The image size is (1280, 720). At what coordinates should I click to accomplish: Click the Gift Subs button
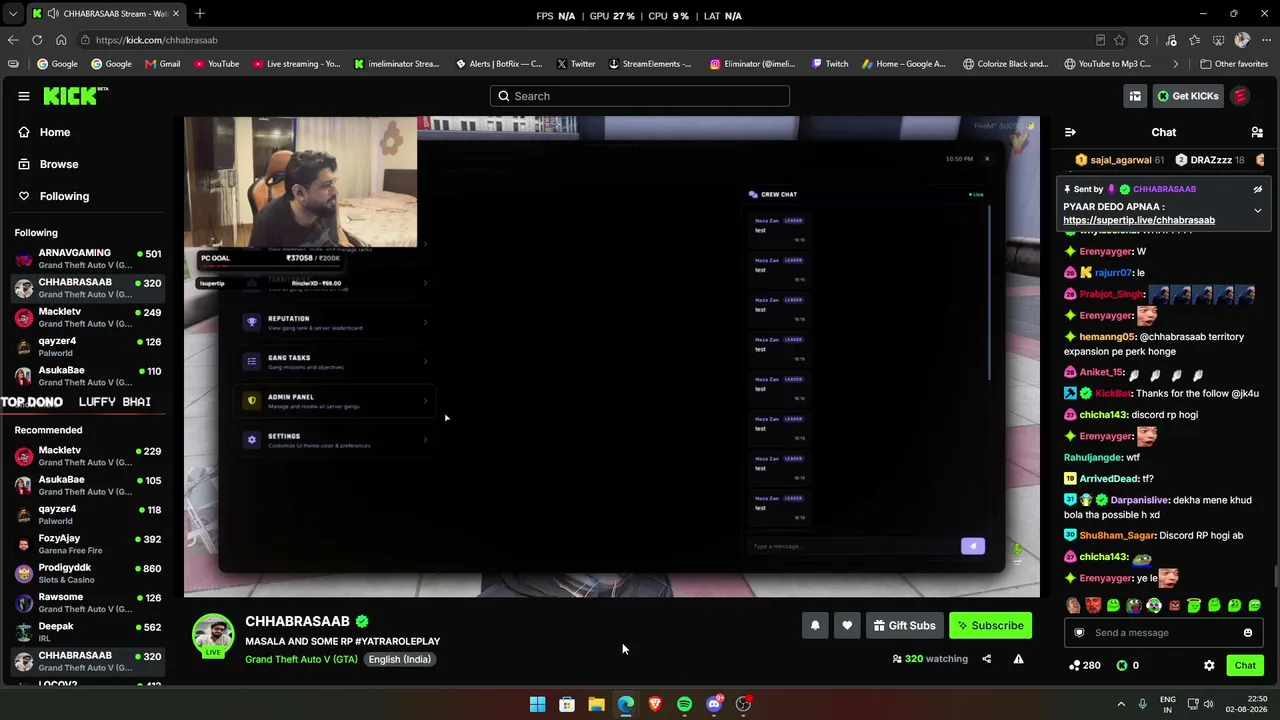pos(904,626)
